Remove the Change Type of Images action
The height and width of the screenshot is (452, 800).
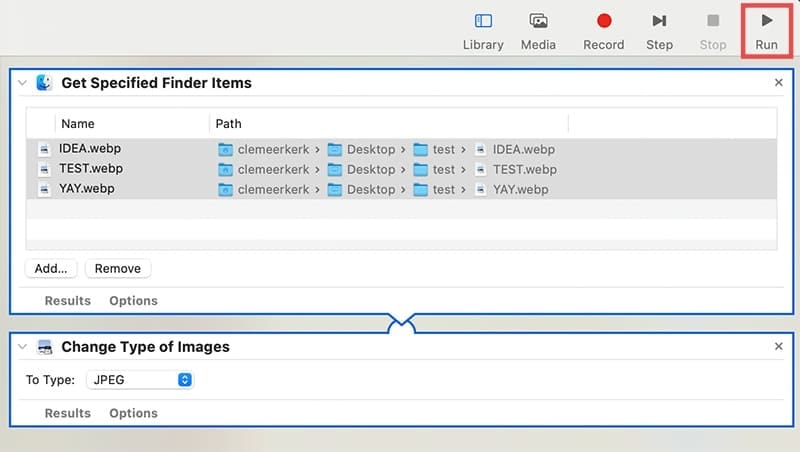[x=779, y=346]
